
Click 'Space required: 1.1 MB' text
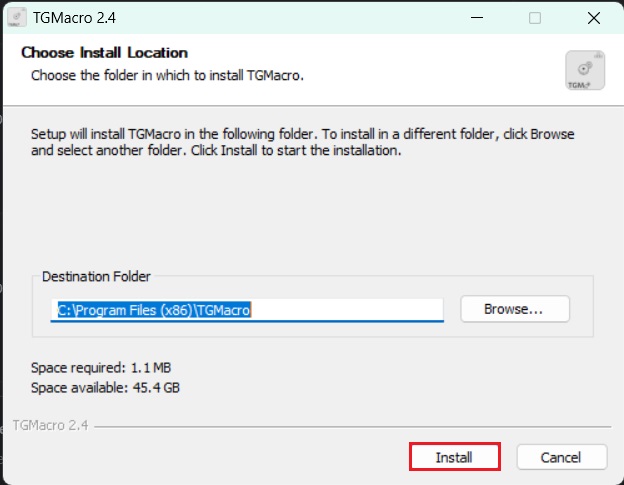101,368
